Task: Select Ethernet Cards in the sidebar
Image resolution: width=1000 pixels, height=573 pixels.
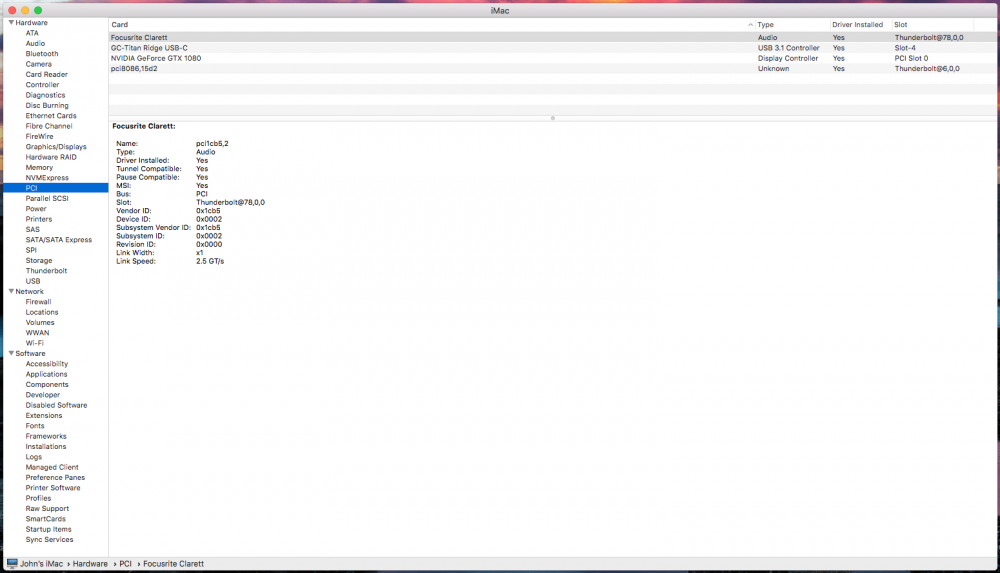Action: (50, 115)
